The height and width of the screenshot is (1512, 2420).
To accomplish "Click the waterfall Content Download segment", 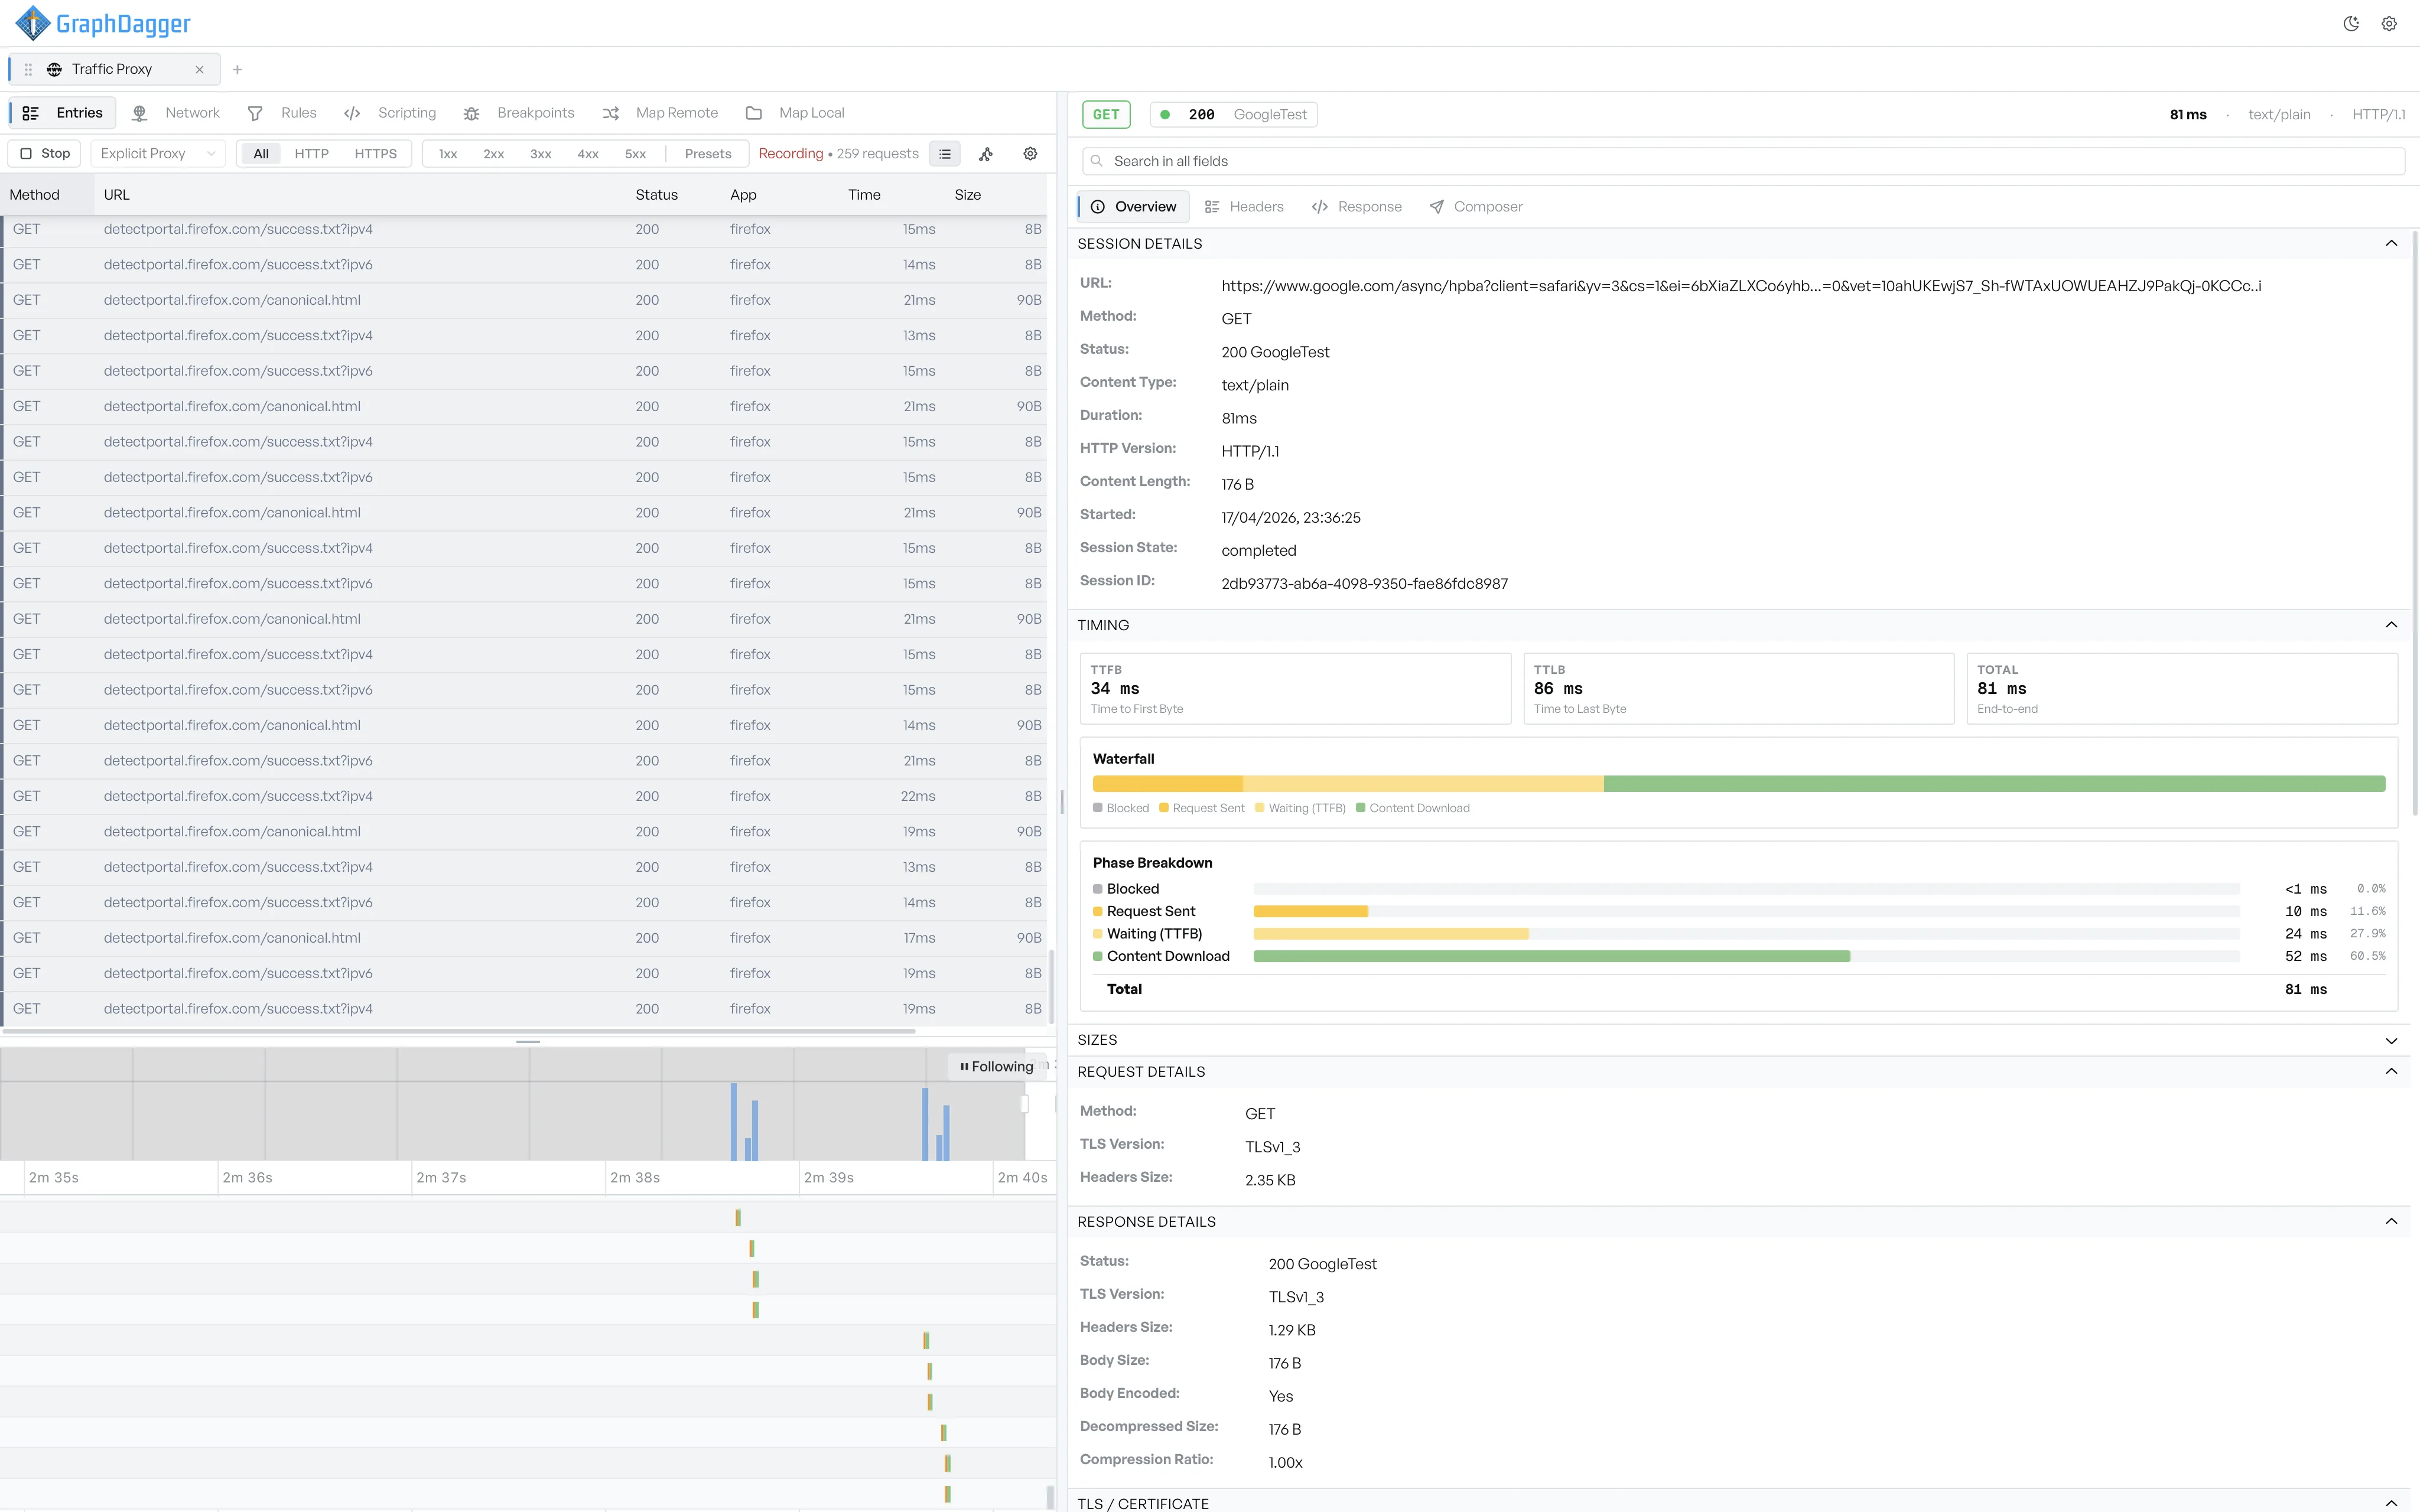I will [1994, 784].
